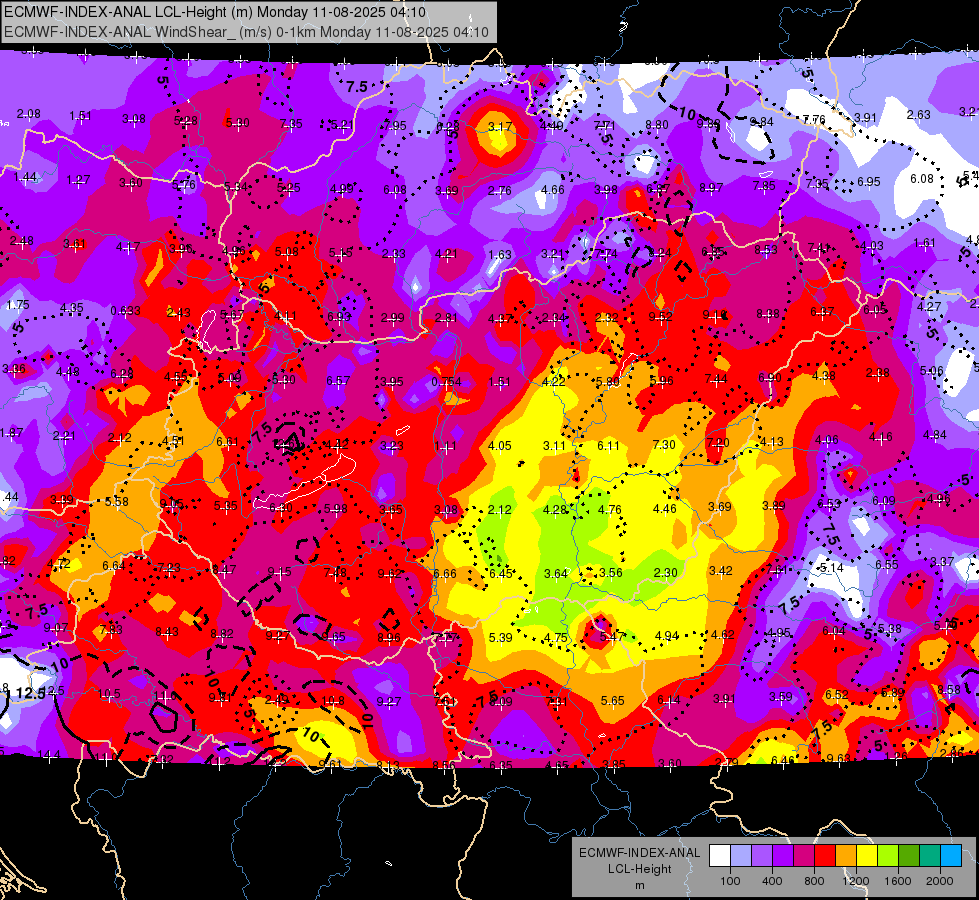Click the legend tick label 100
Viewport: 979px width, 900px height.
click(730, 881)
